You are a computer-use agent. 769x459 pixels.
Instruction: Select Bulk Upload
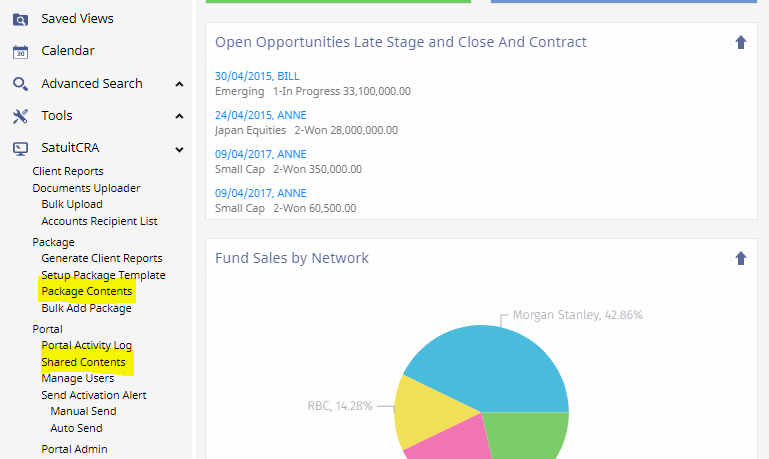tap(72, 204)
